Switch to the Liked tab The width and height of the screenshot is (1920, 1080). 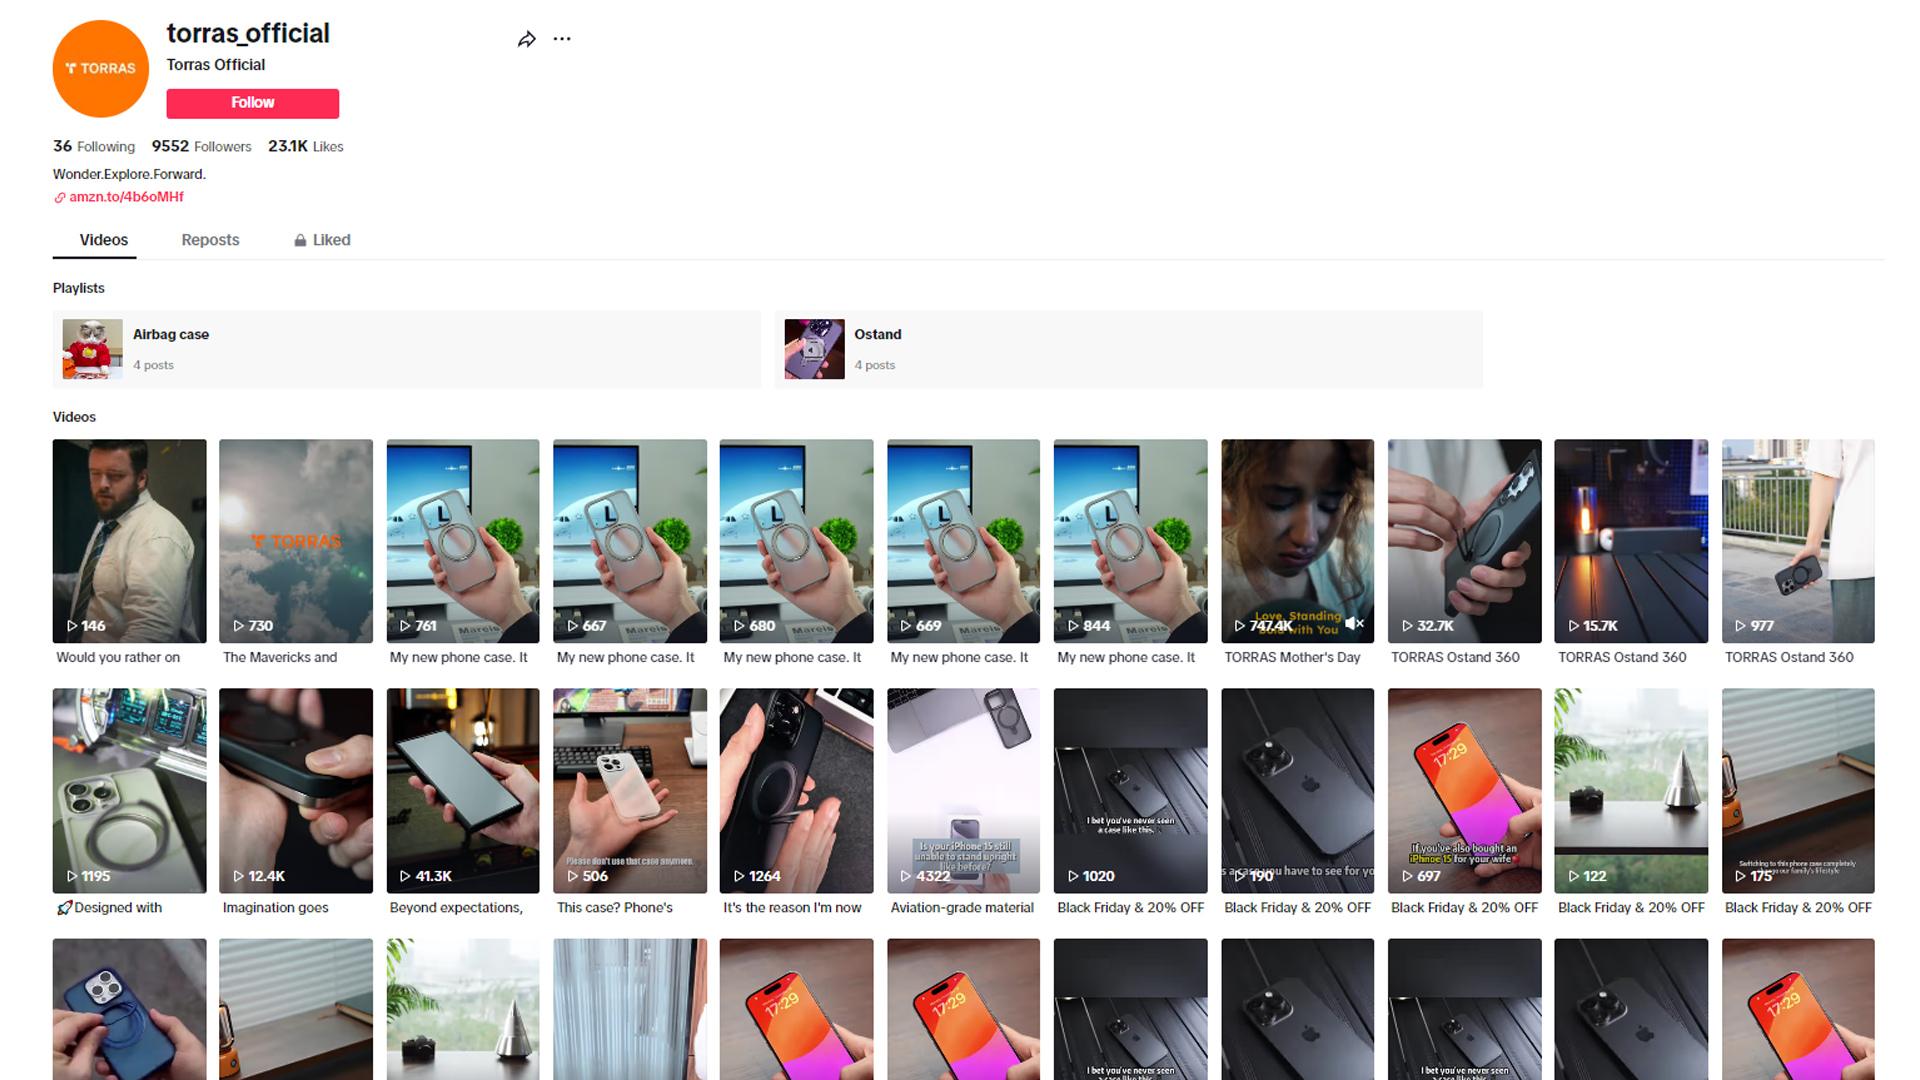pyautogui.click(x=320, y=240)
